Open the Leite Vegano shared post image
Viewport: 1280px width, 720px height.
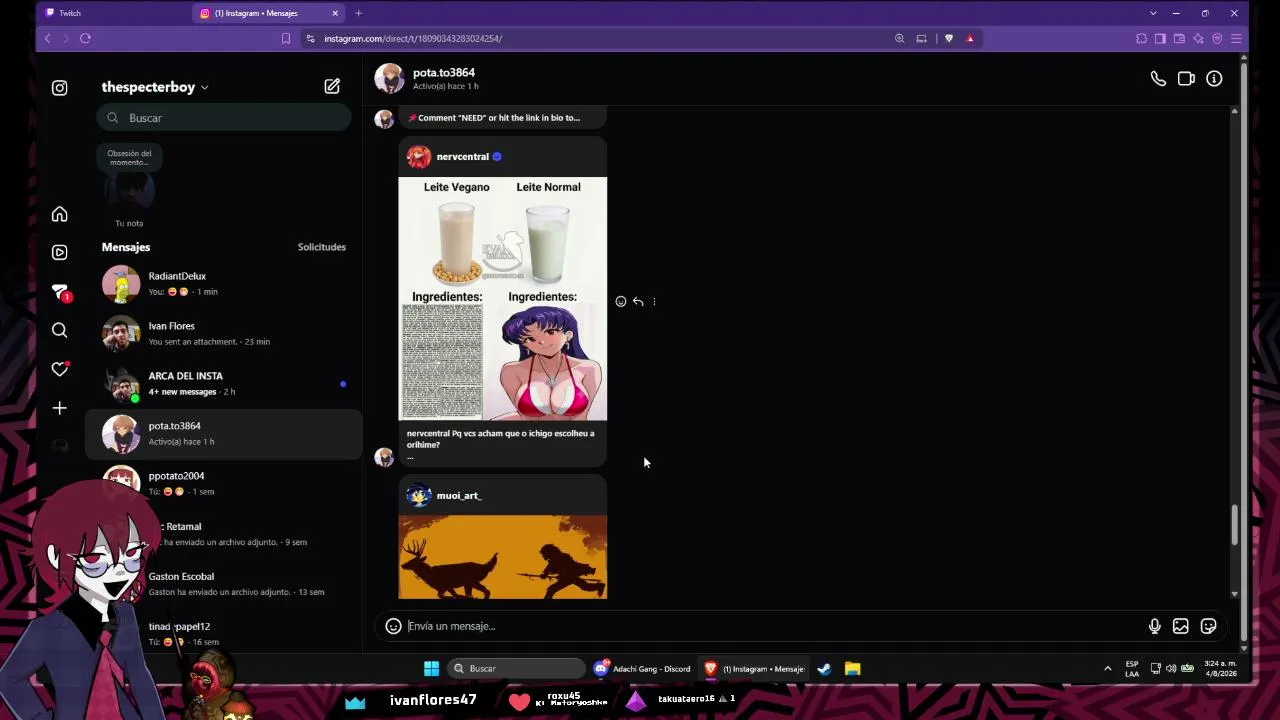click(x=503, y=299)
